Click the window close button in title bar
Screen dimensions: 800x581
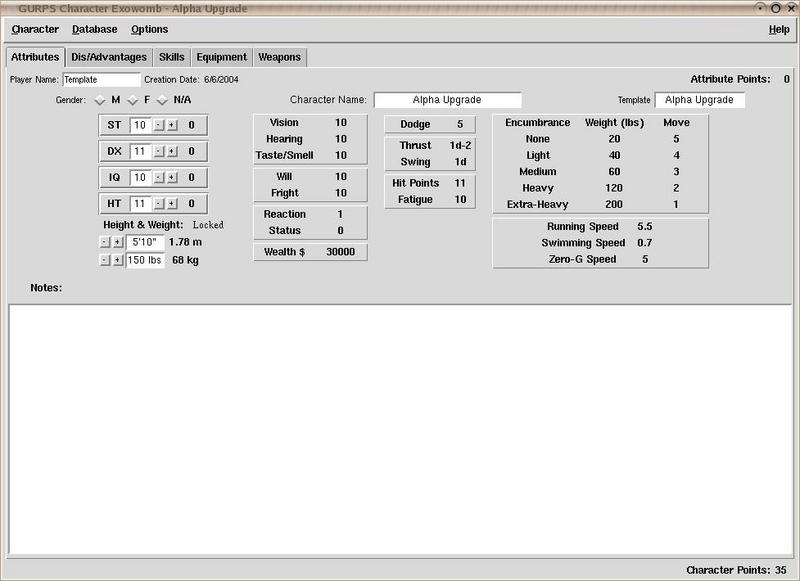click(790, 8)
